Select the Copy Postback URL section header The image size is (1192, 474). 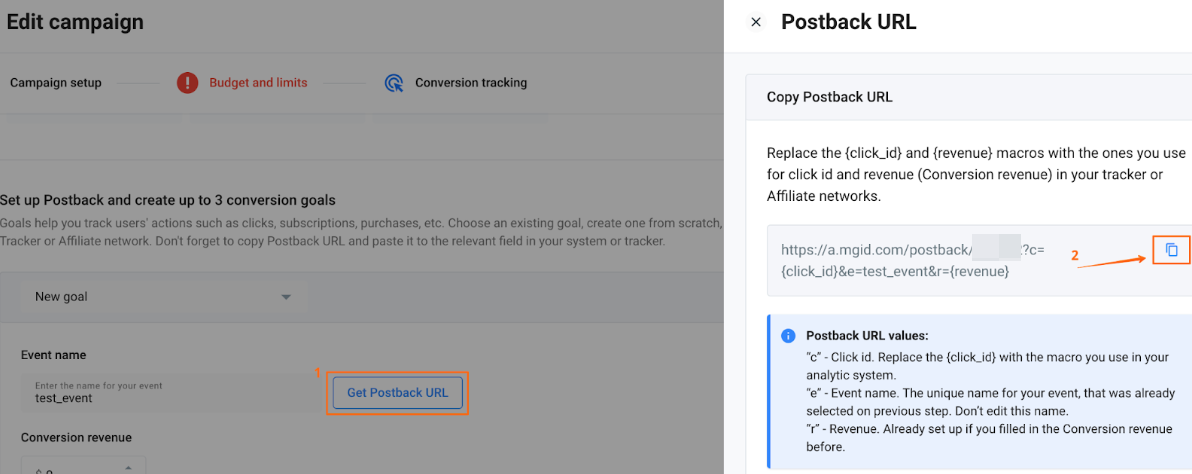click(830, 97)
